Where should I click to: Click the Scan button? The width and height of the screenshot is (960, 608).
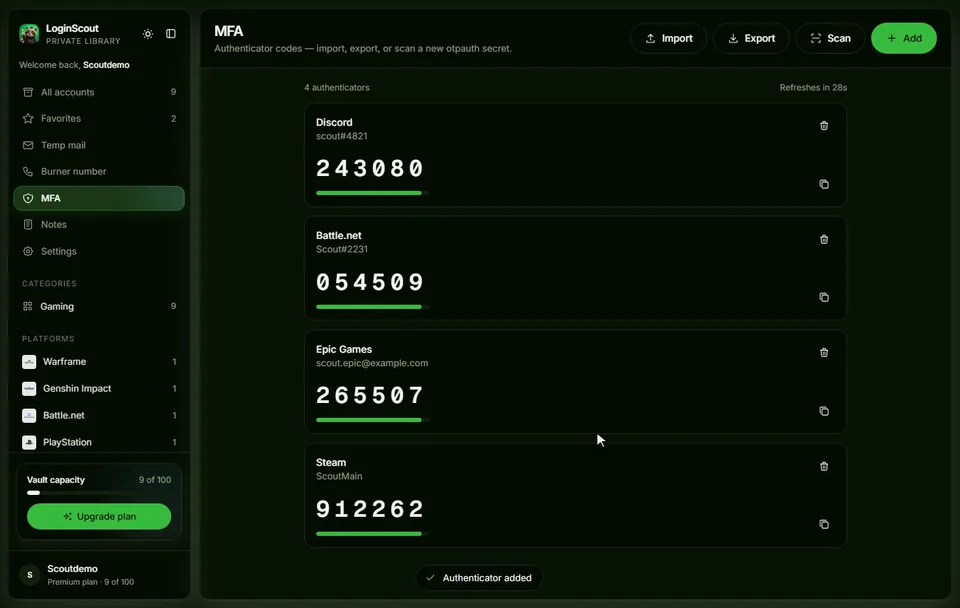click(x=830, y=38)
